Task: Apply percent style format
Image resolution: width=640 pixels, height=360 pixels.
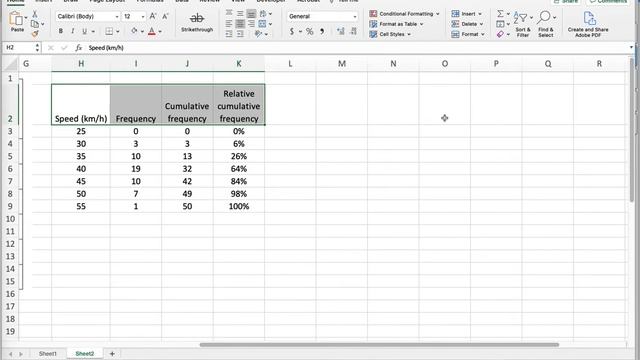Action: coord(310,31)
